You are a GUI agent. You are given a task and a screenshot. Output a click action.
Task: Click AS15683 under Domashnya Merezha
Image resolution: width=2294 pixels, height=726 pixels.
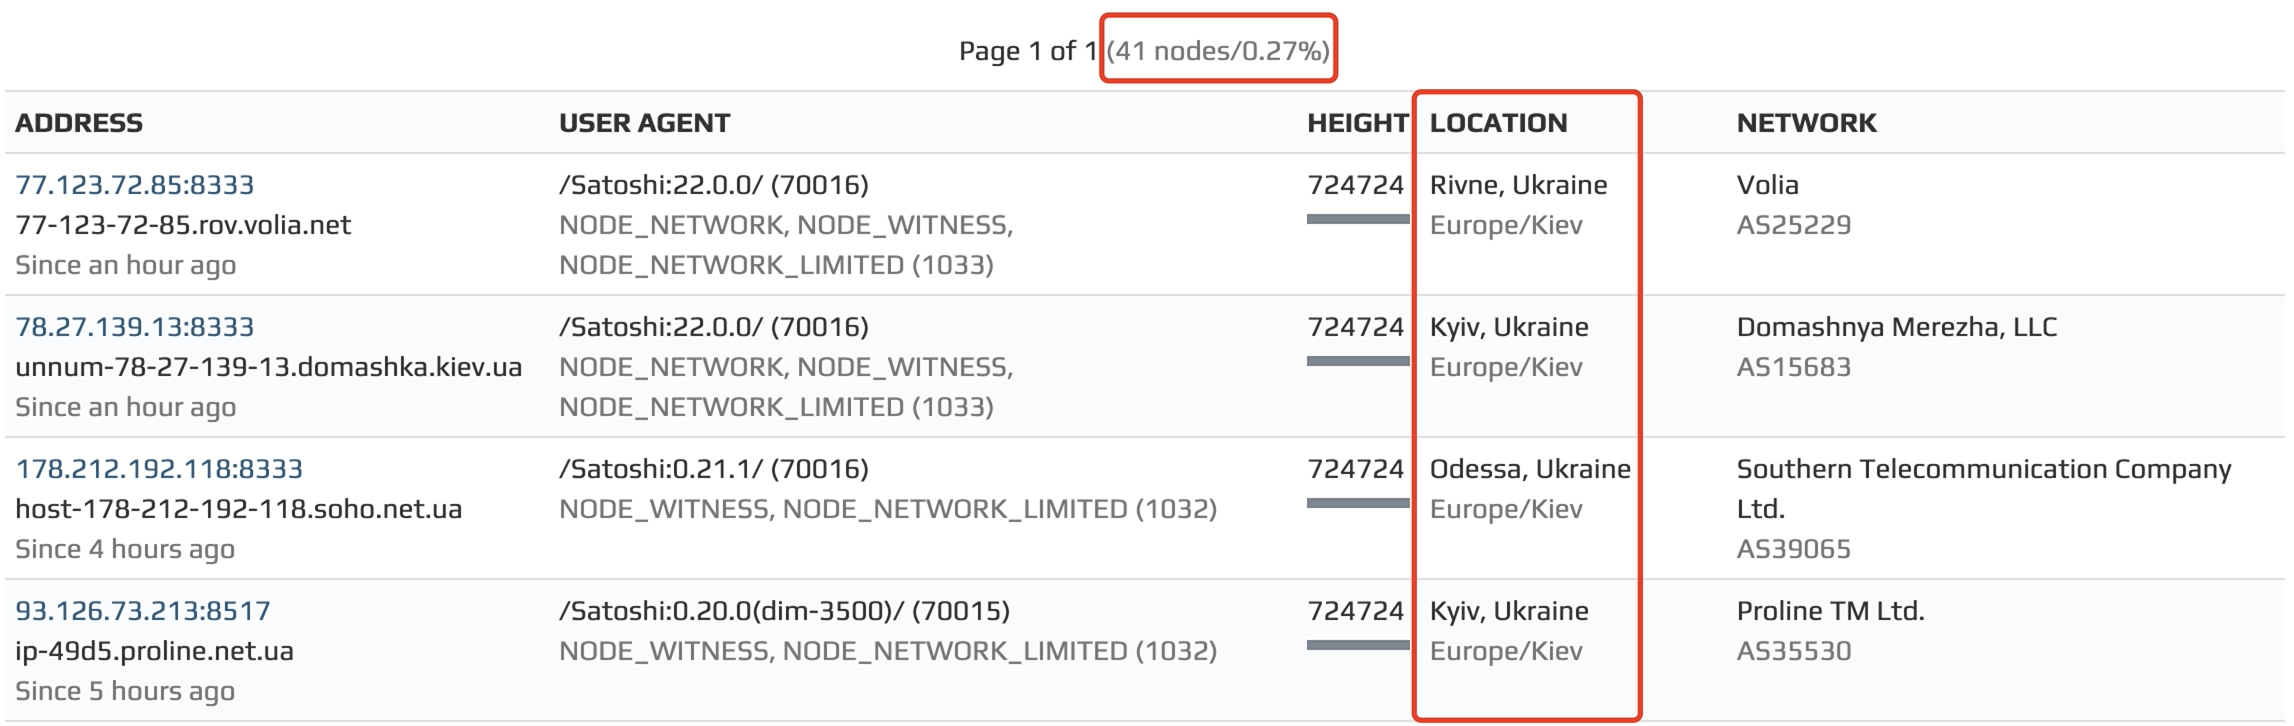pyautogui.click(x=1793, y=367)
